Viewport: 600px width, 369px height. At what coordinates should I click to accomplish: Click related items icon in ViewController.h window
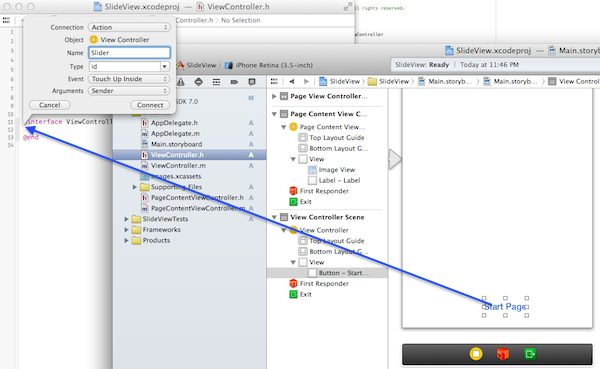pyautogui.click(x=7, y=20)
